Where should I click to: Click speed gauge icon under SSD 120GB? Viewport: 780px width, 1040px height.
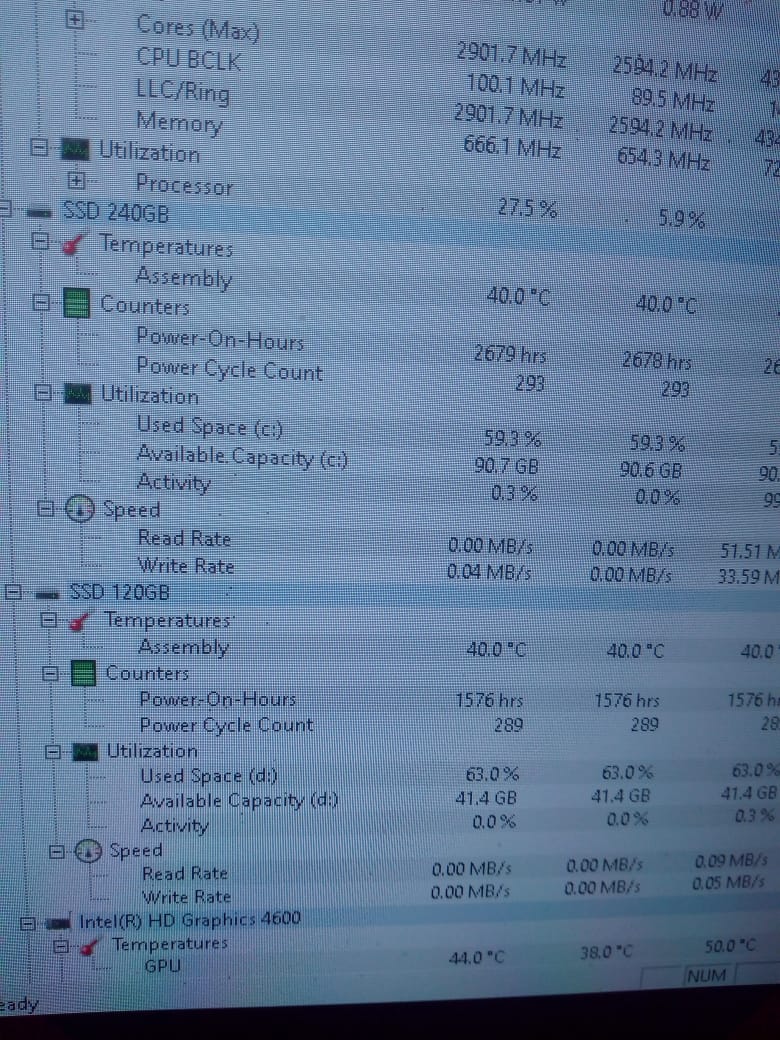tap(88, 851)
